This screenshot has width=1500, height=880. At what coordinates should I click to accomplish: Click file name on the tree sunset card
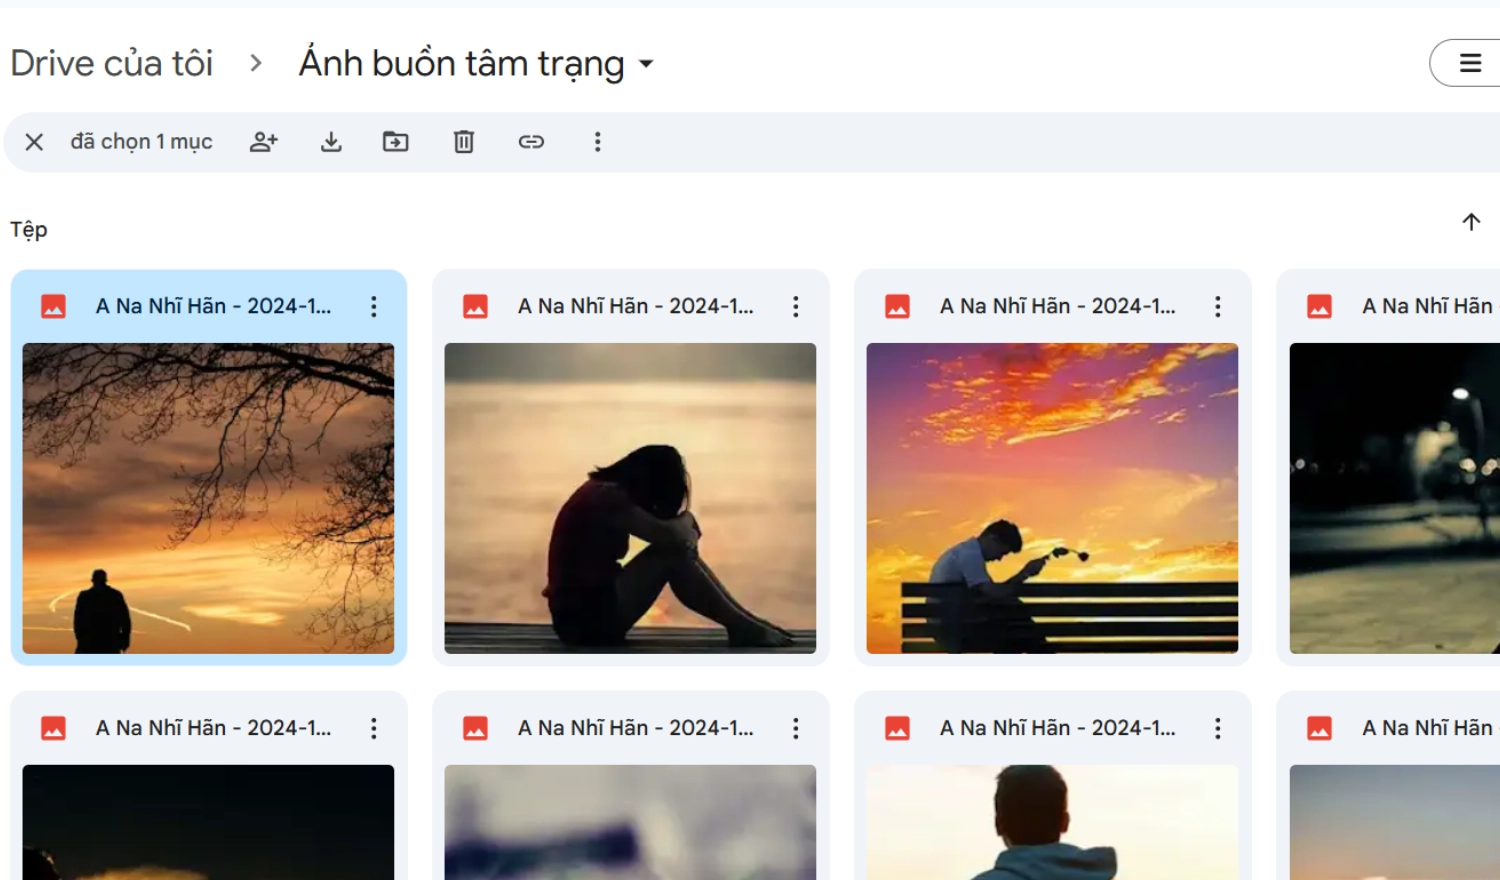coord(213,307)
